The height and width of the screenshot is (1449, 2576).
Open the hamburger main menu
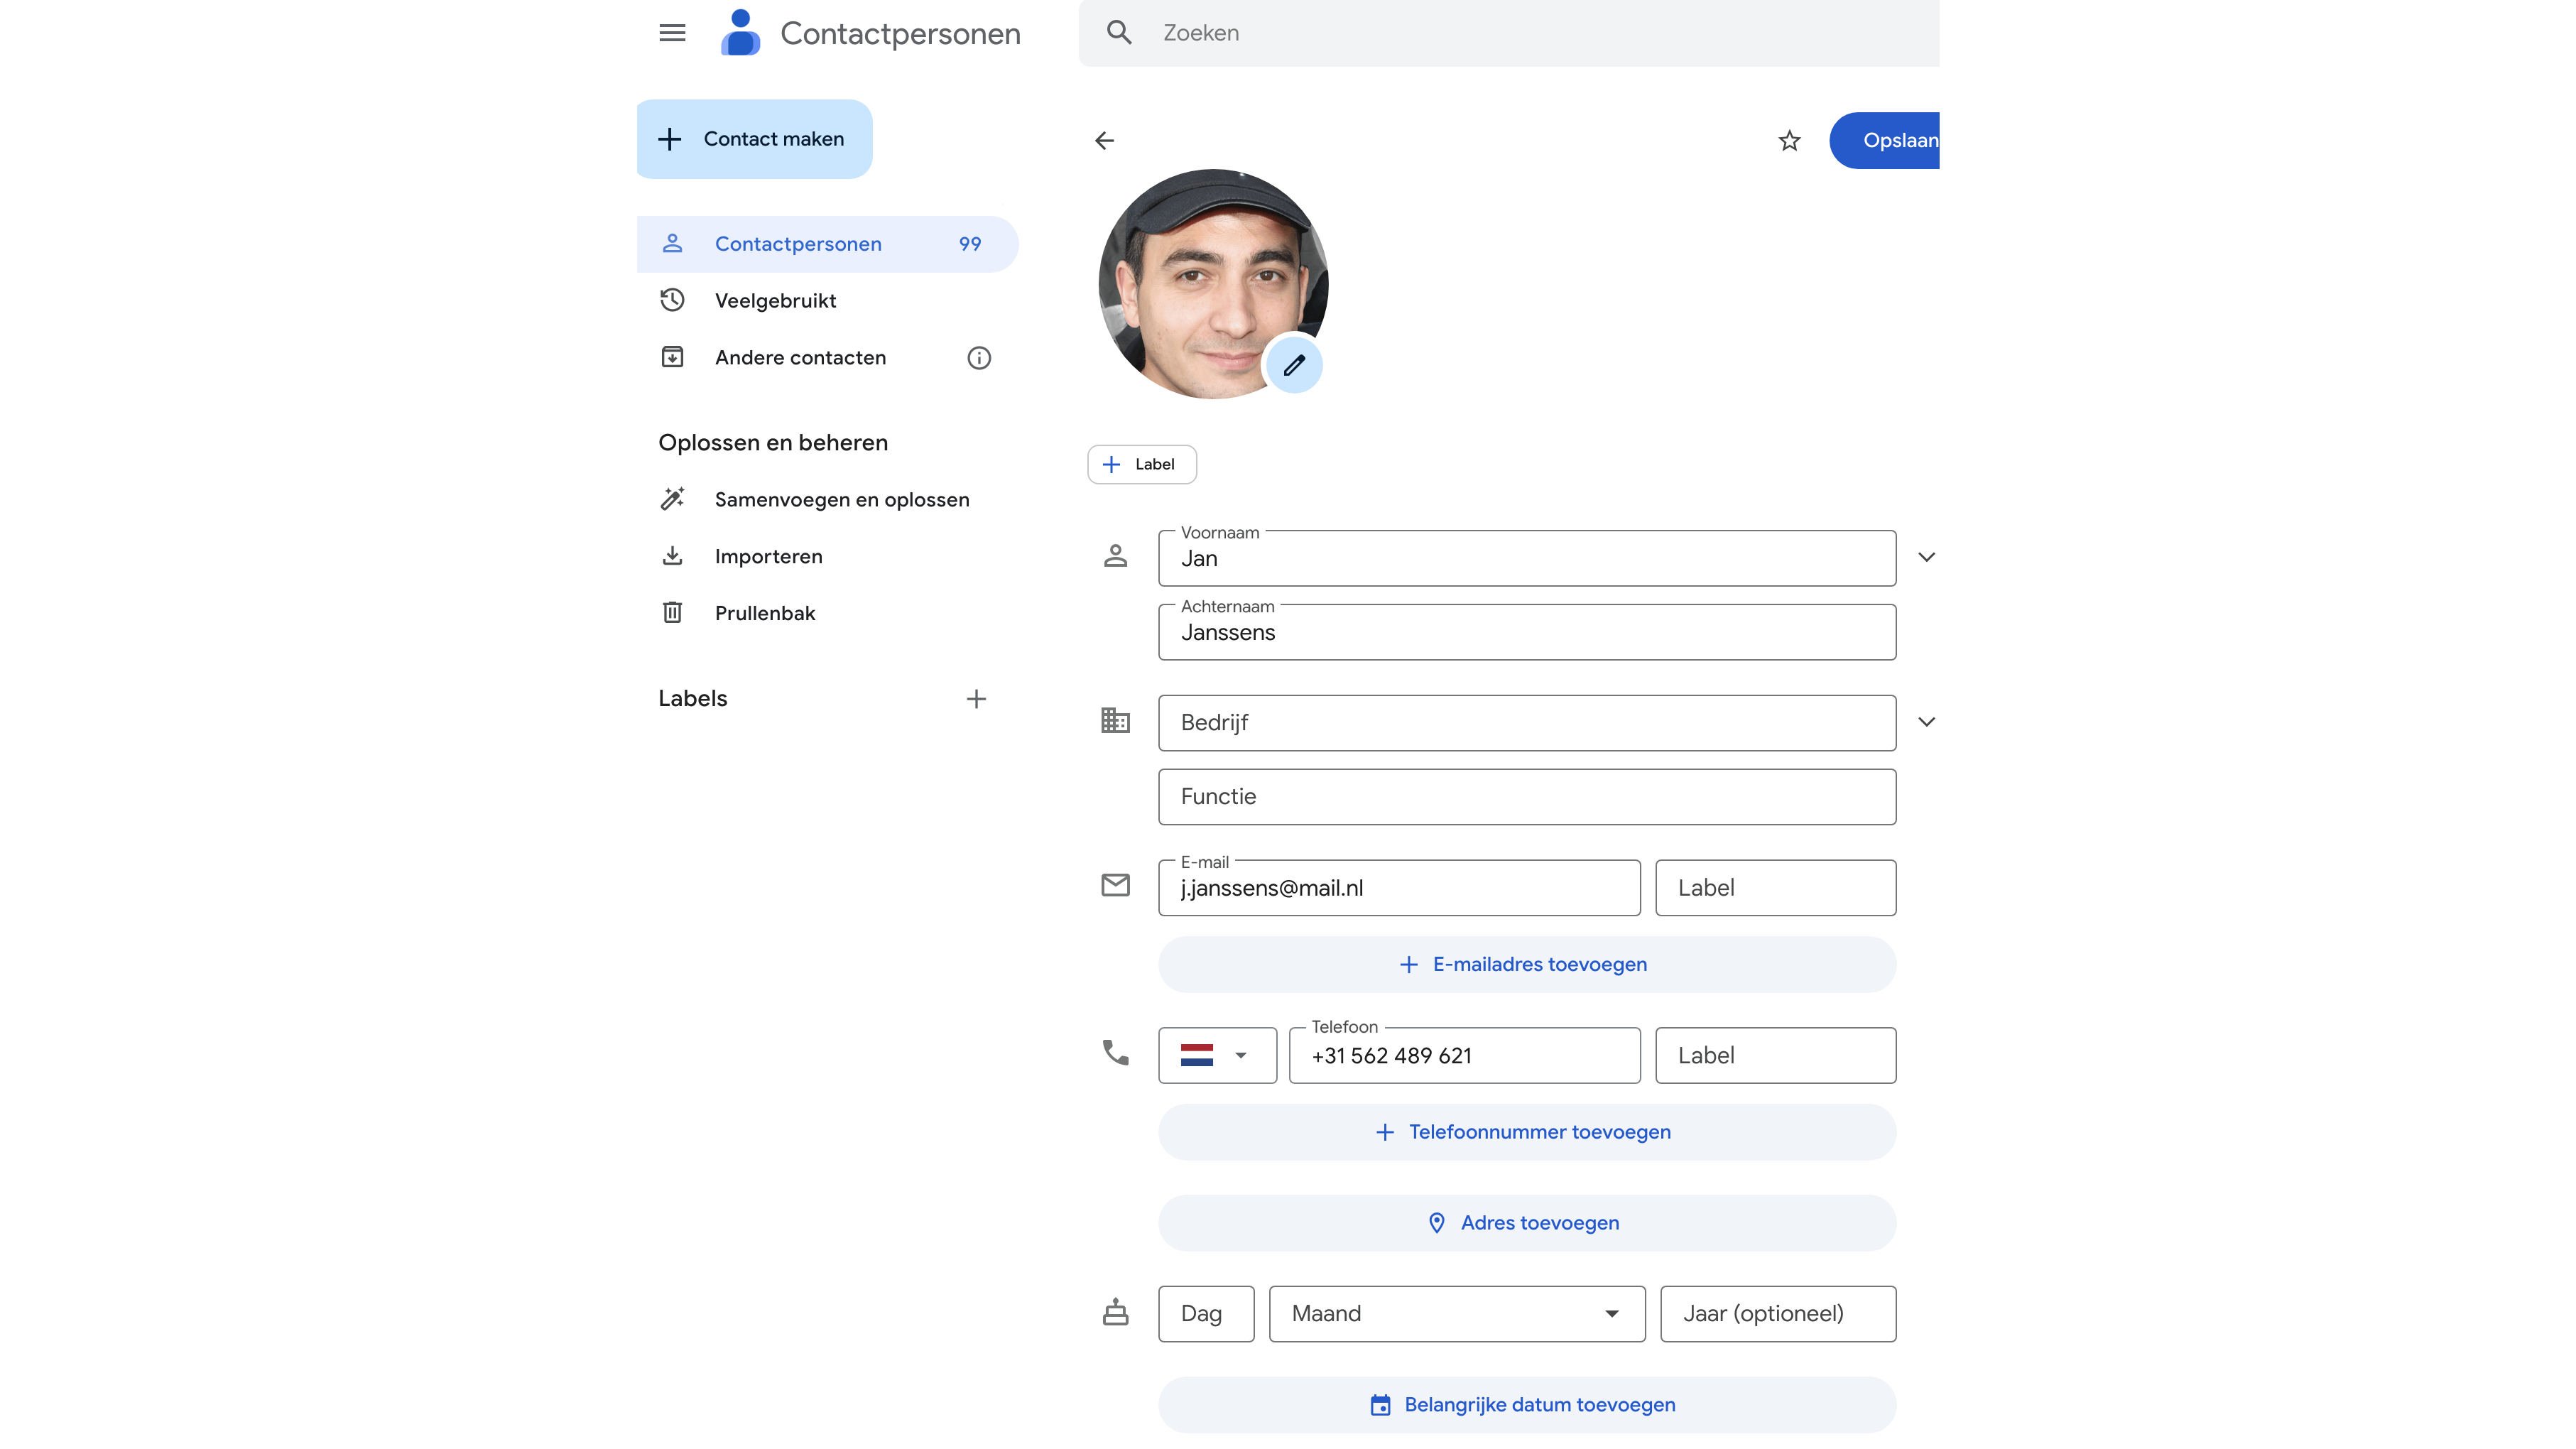point(672,33)
